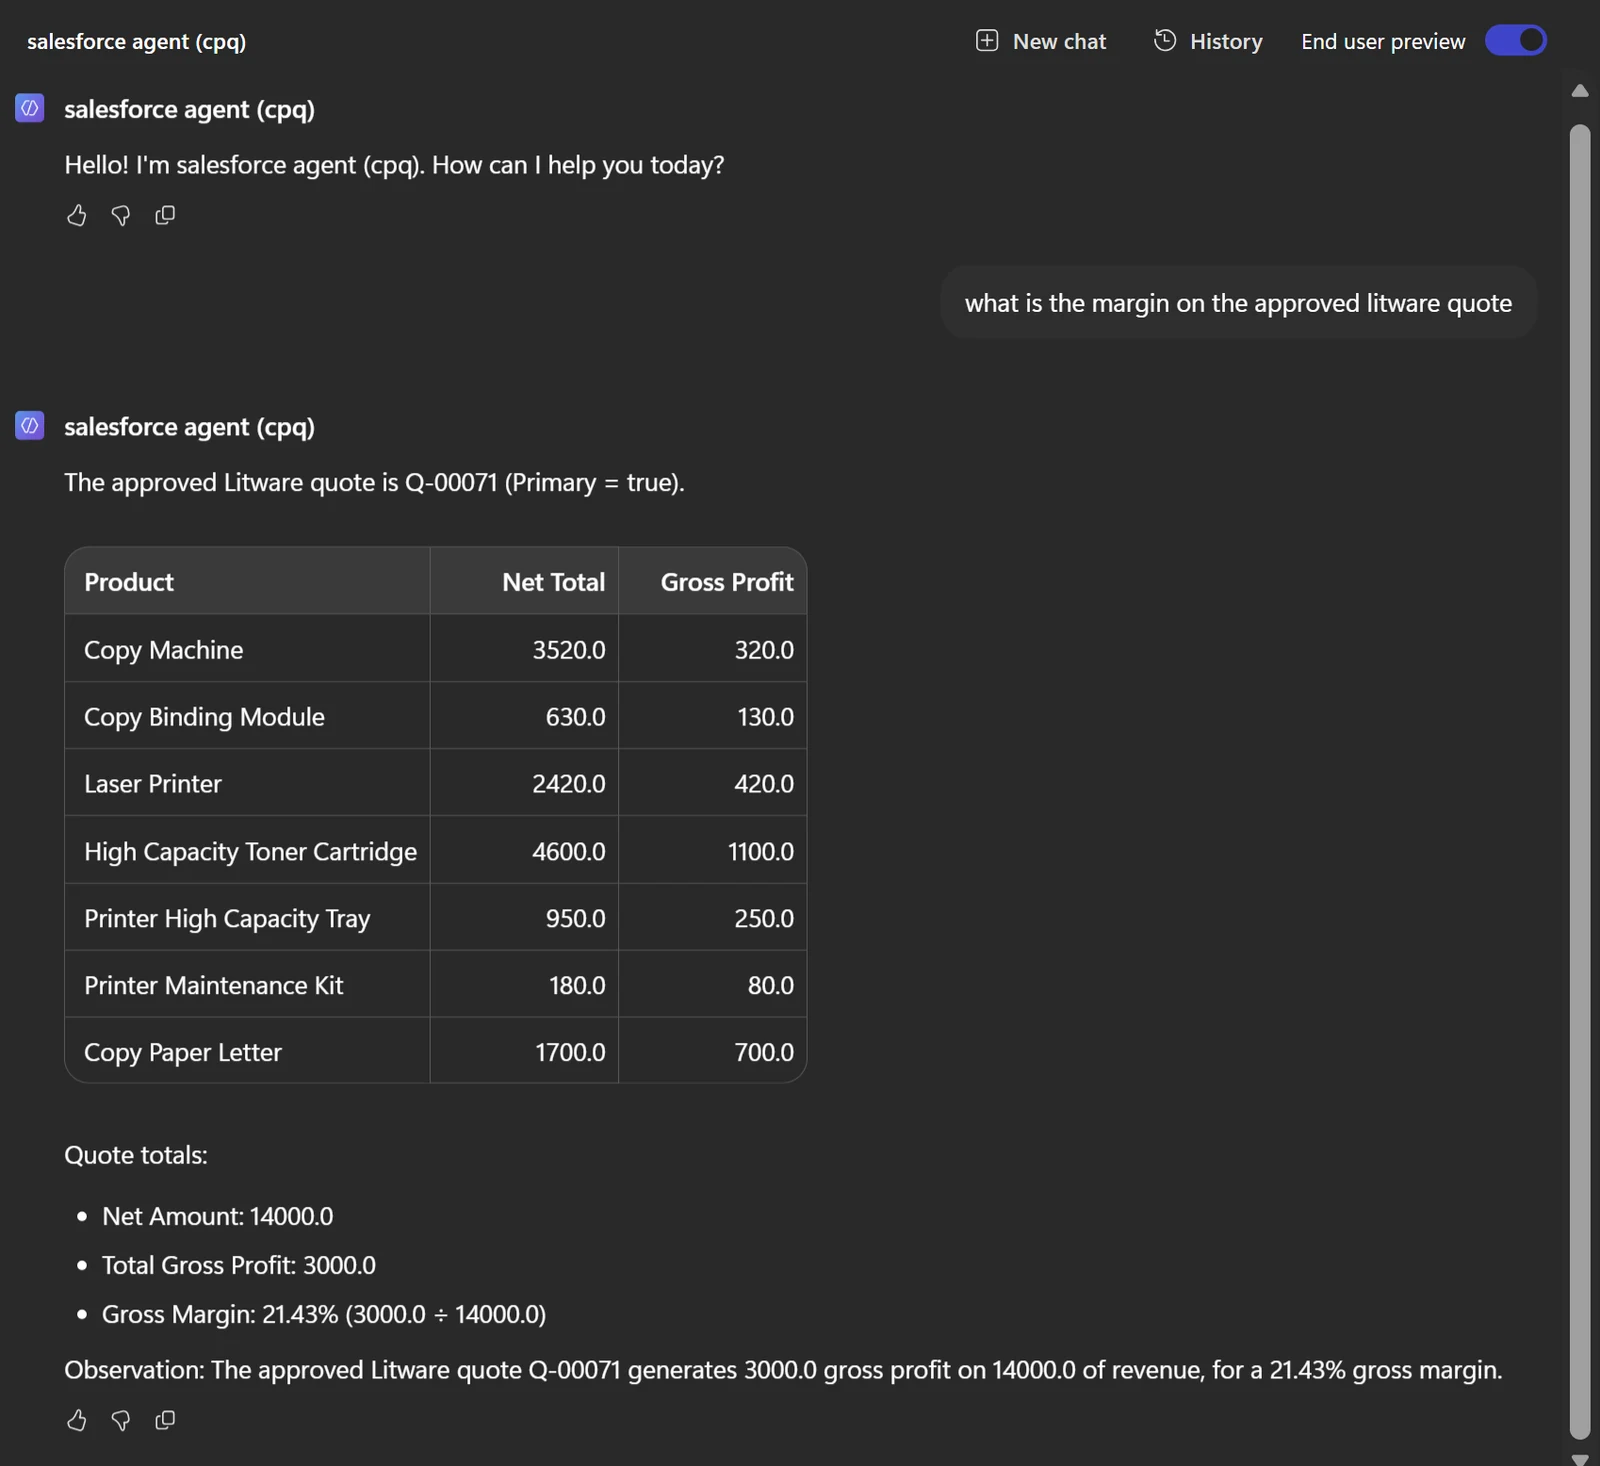Image resolution: width=1600 pixels, height=1466 pixels.
Task: Click gross profit 320.0 for Copy Machine
Action: click(x=713, y=649)
